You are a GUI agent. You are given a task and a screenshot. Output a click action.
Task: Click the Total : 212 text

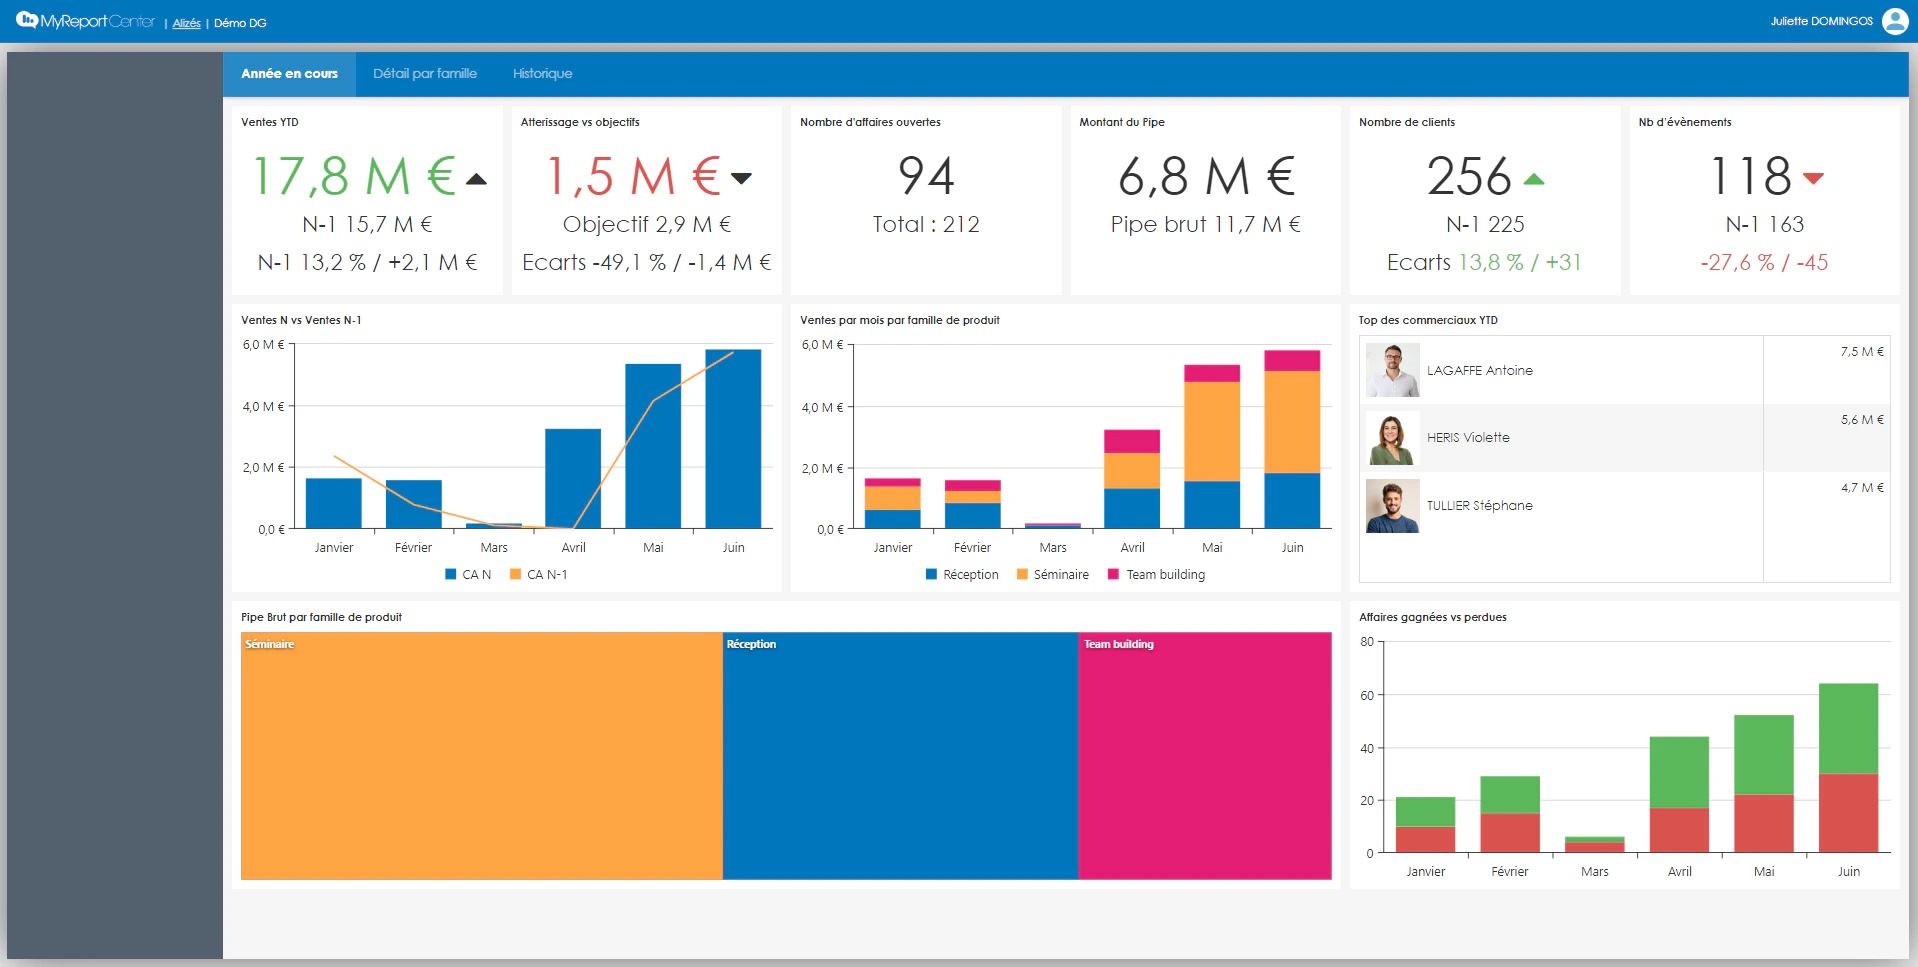926,224
